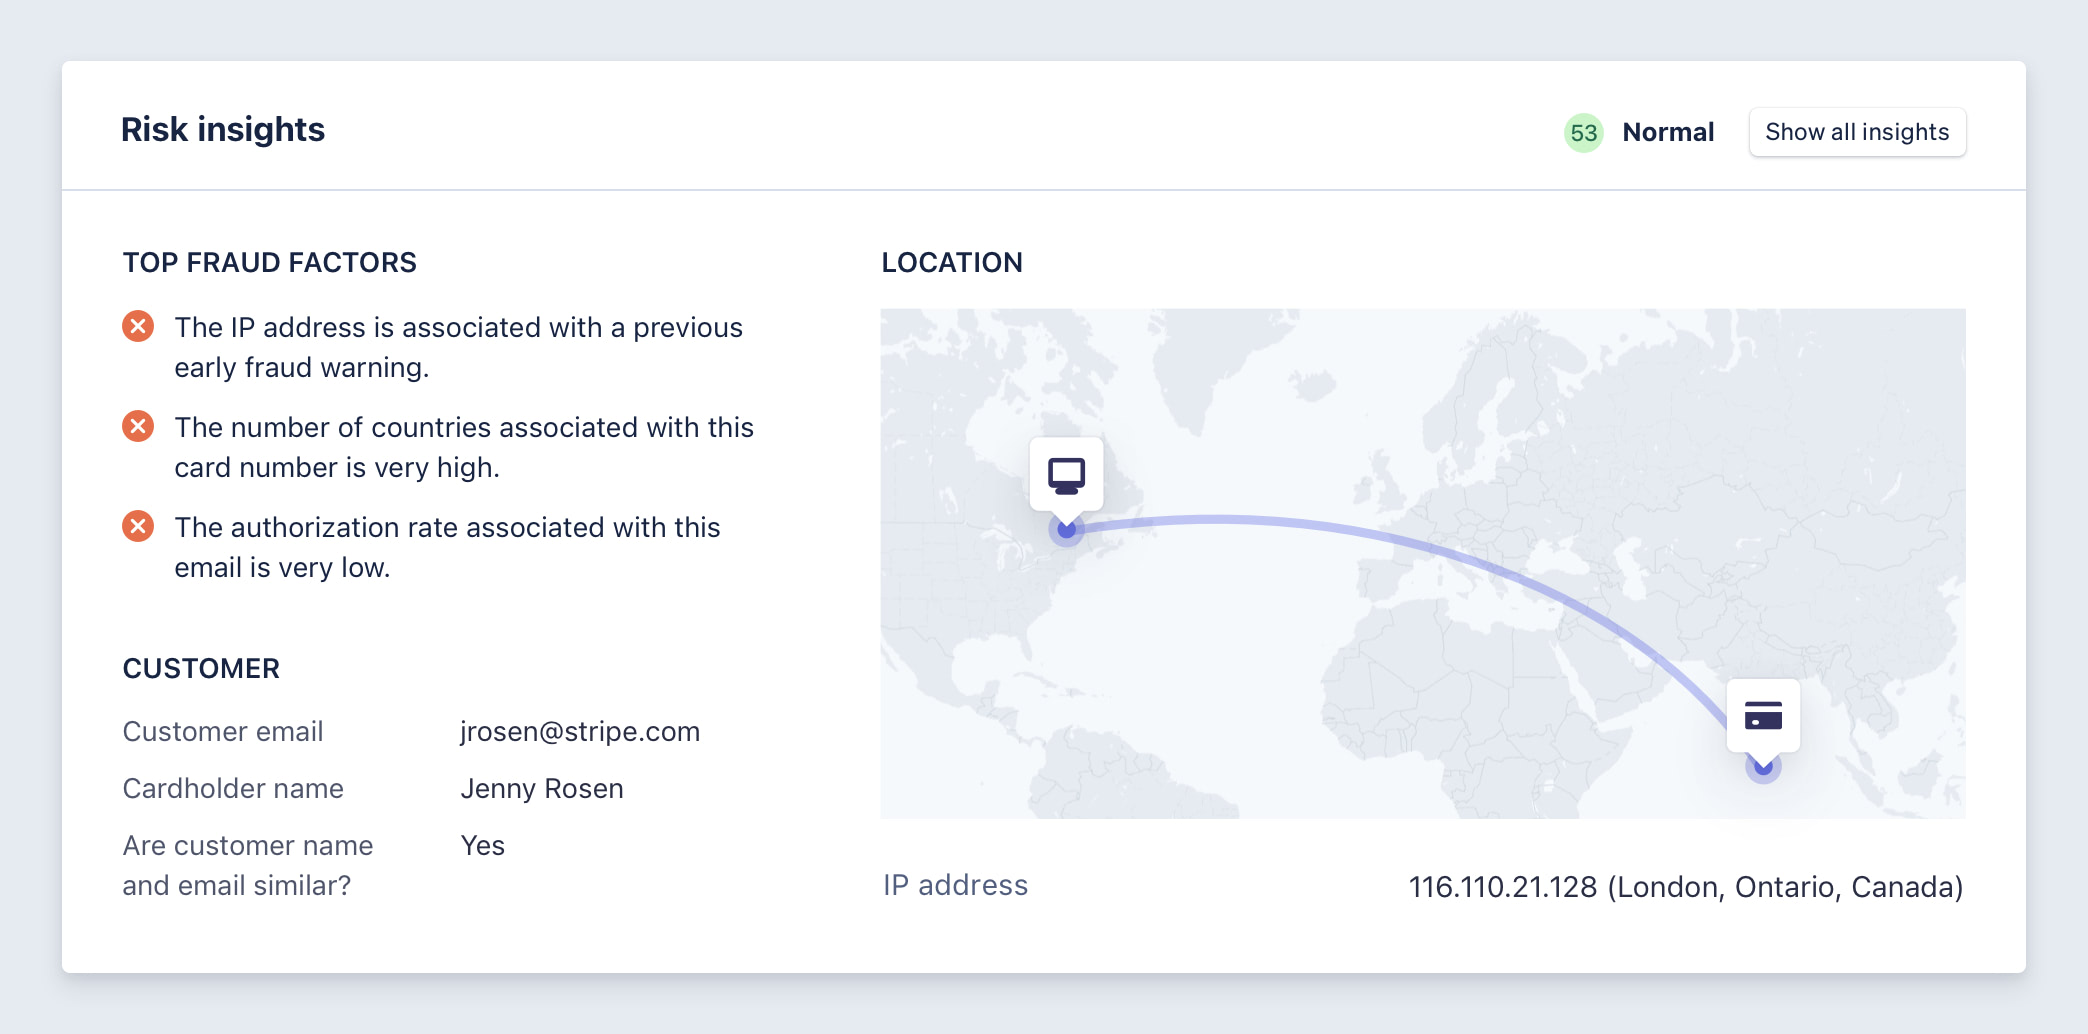The height and width of the screenshot is (1034, 2088).
Task: Click the Yes name-email similarity value
Action: (x=483, y=845)
